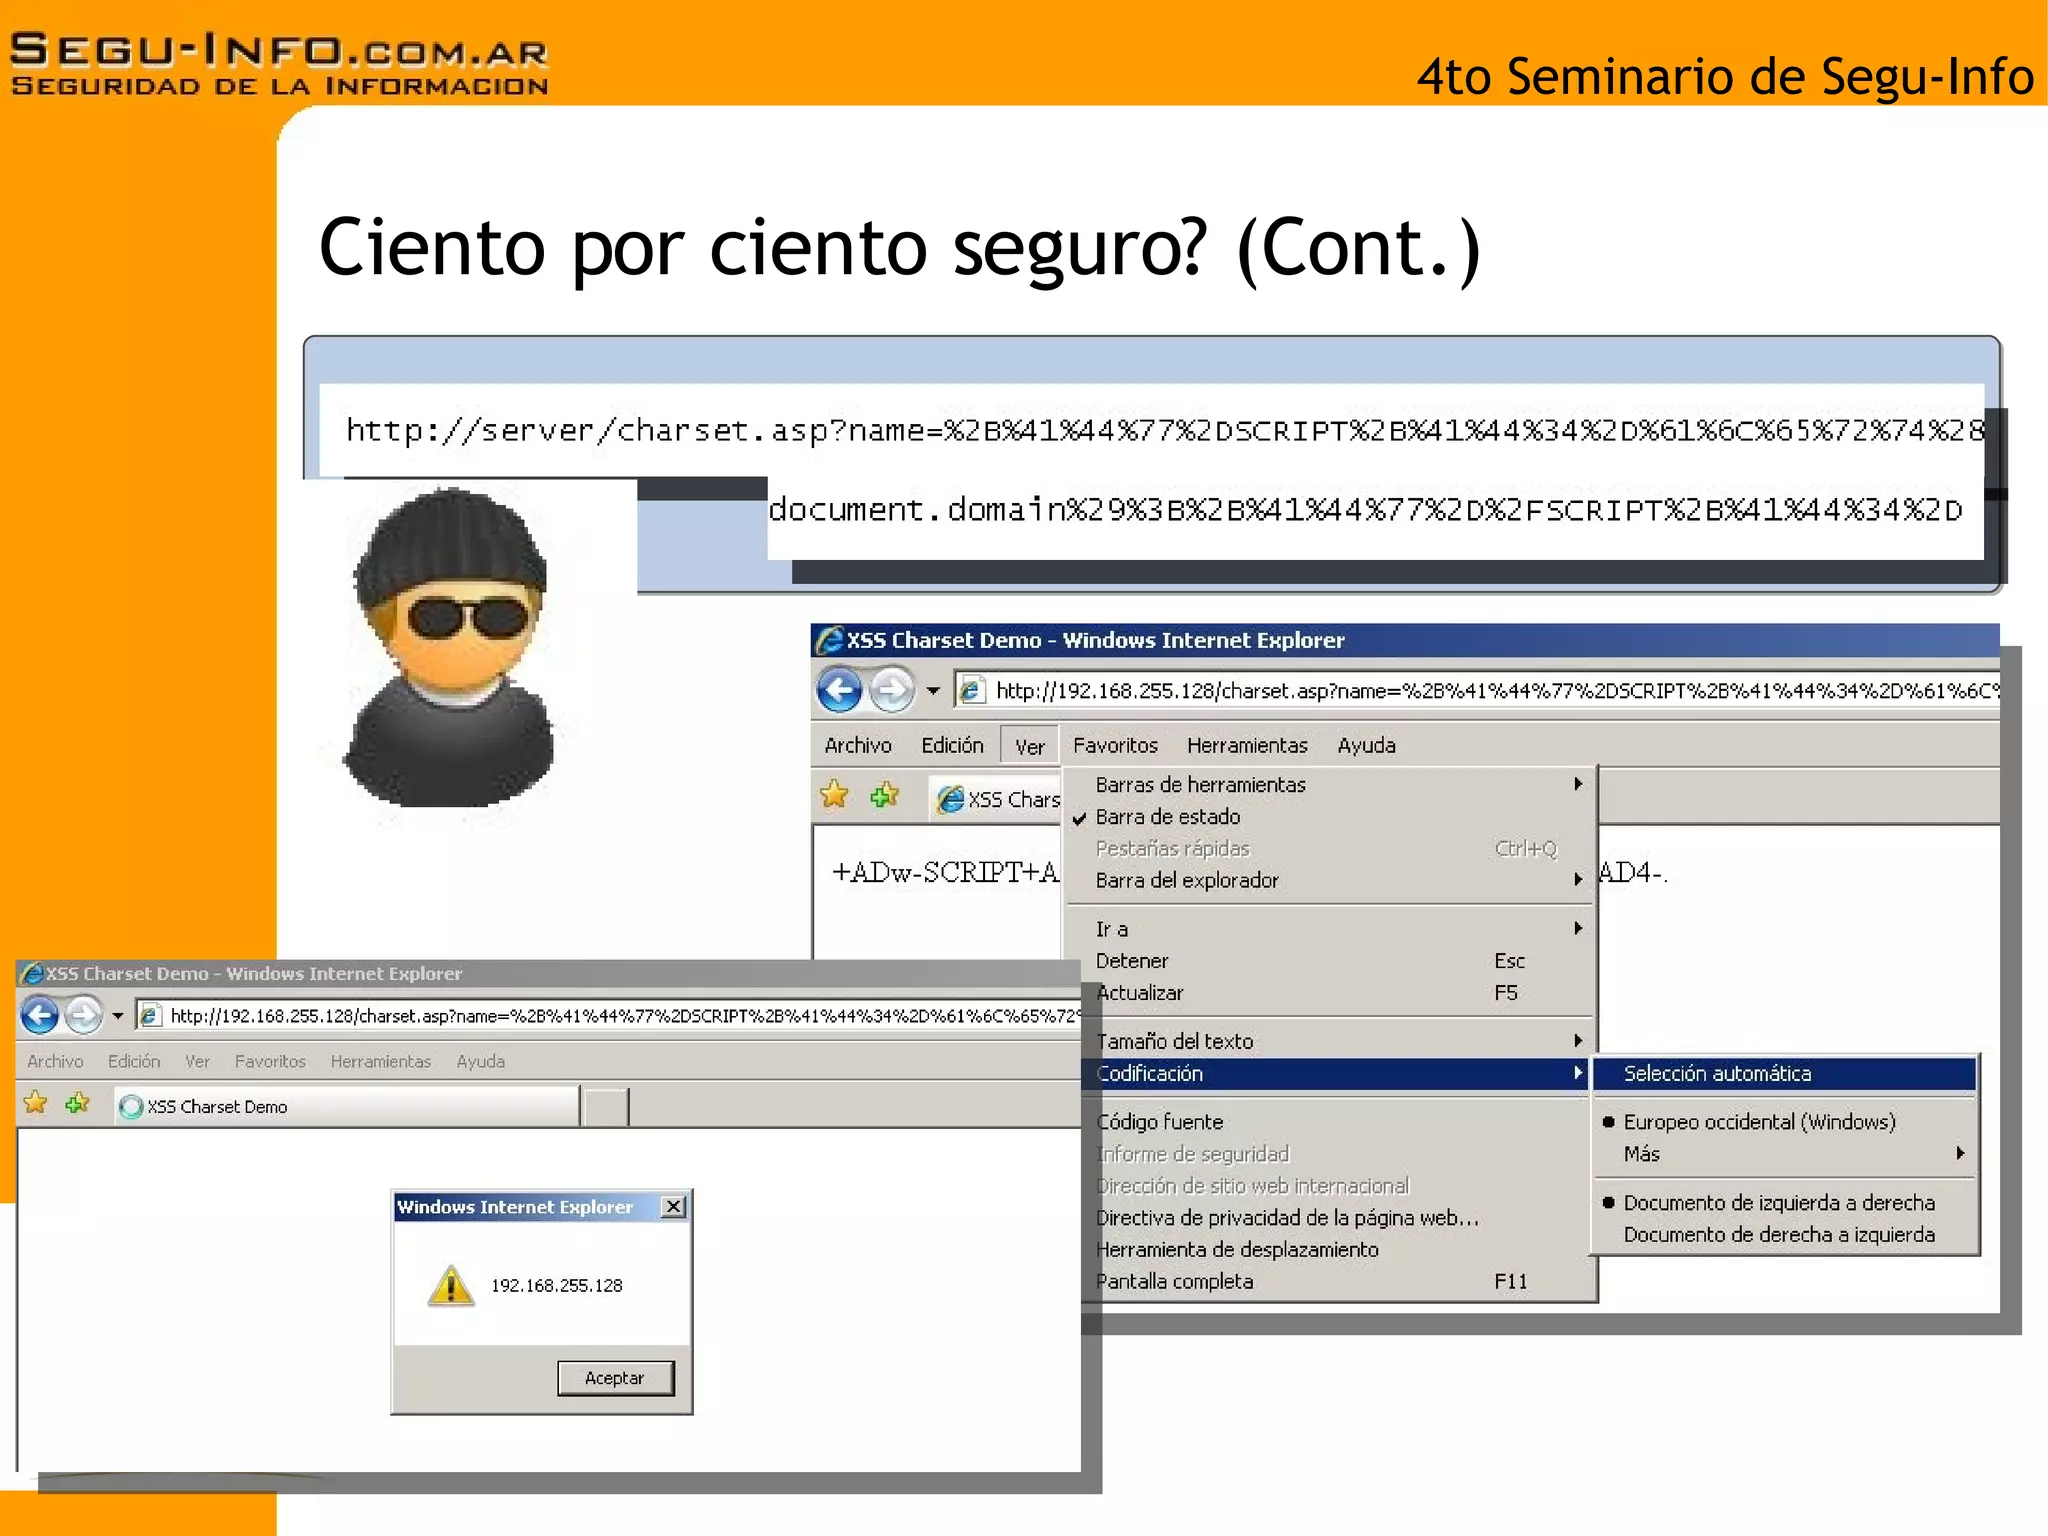Open Archivo menu in lower IE window
Viewport: 2048px width, 1536px height.
coord(55,1061)
